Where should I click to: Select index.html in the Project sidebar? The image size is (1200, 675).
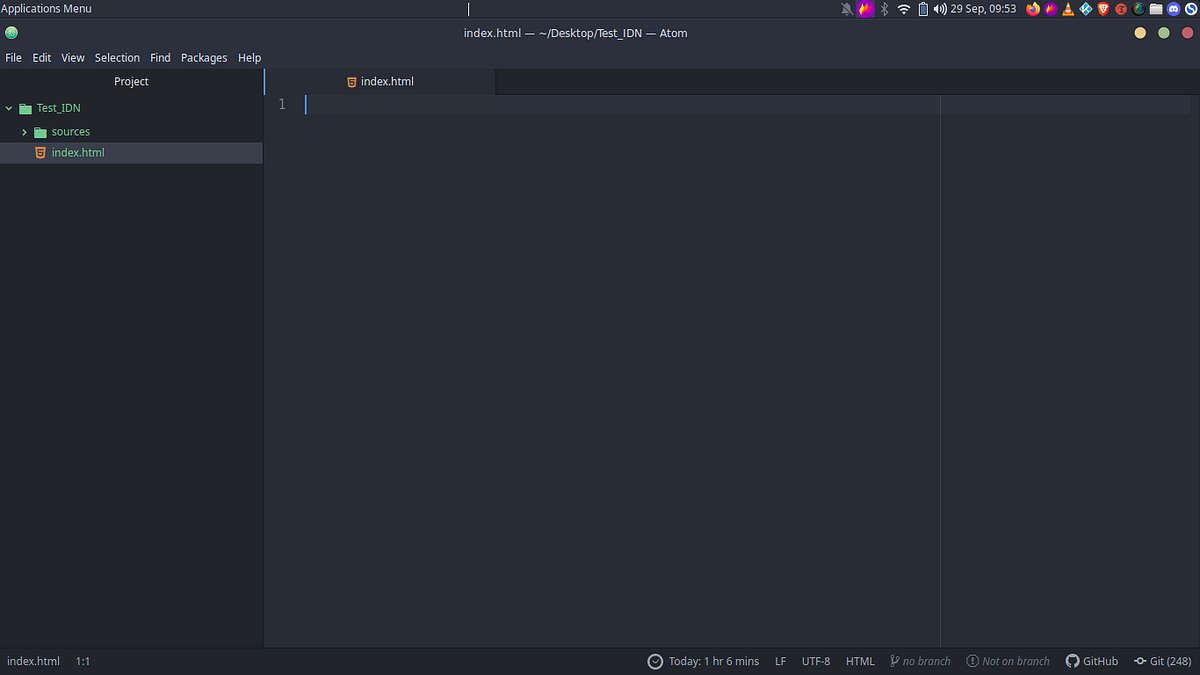coord(78,152)
